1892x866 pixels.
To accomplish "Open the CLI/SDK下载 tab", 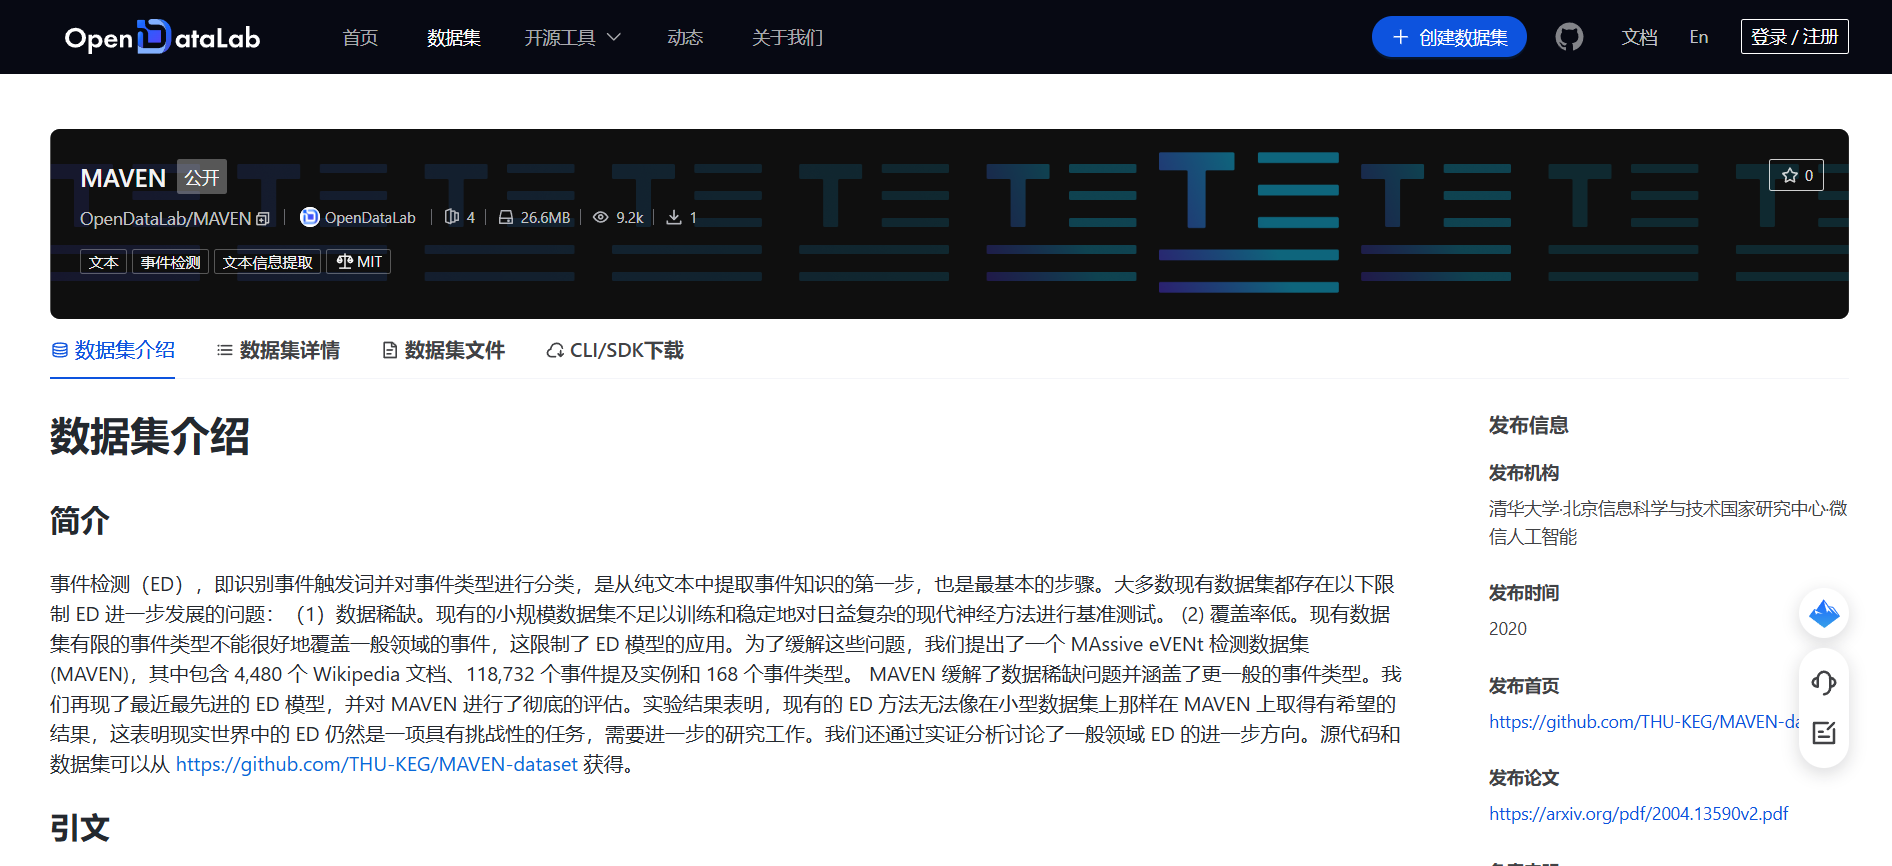I will tap(615, 350).
